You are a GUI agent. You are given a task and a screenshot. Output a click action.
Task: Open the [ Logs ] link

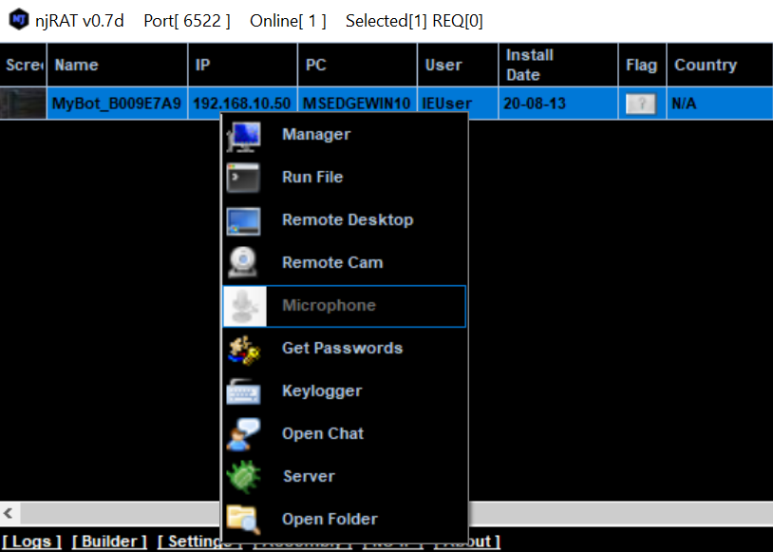[x=32, y=542]
